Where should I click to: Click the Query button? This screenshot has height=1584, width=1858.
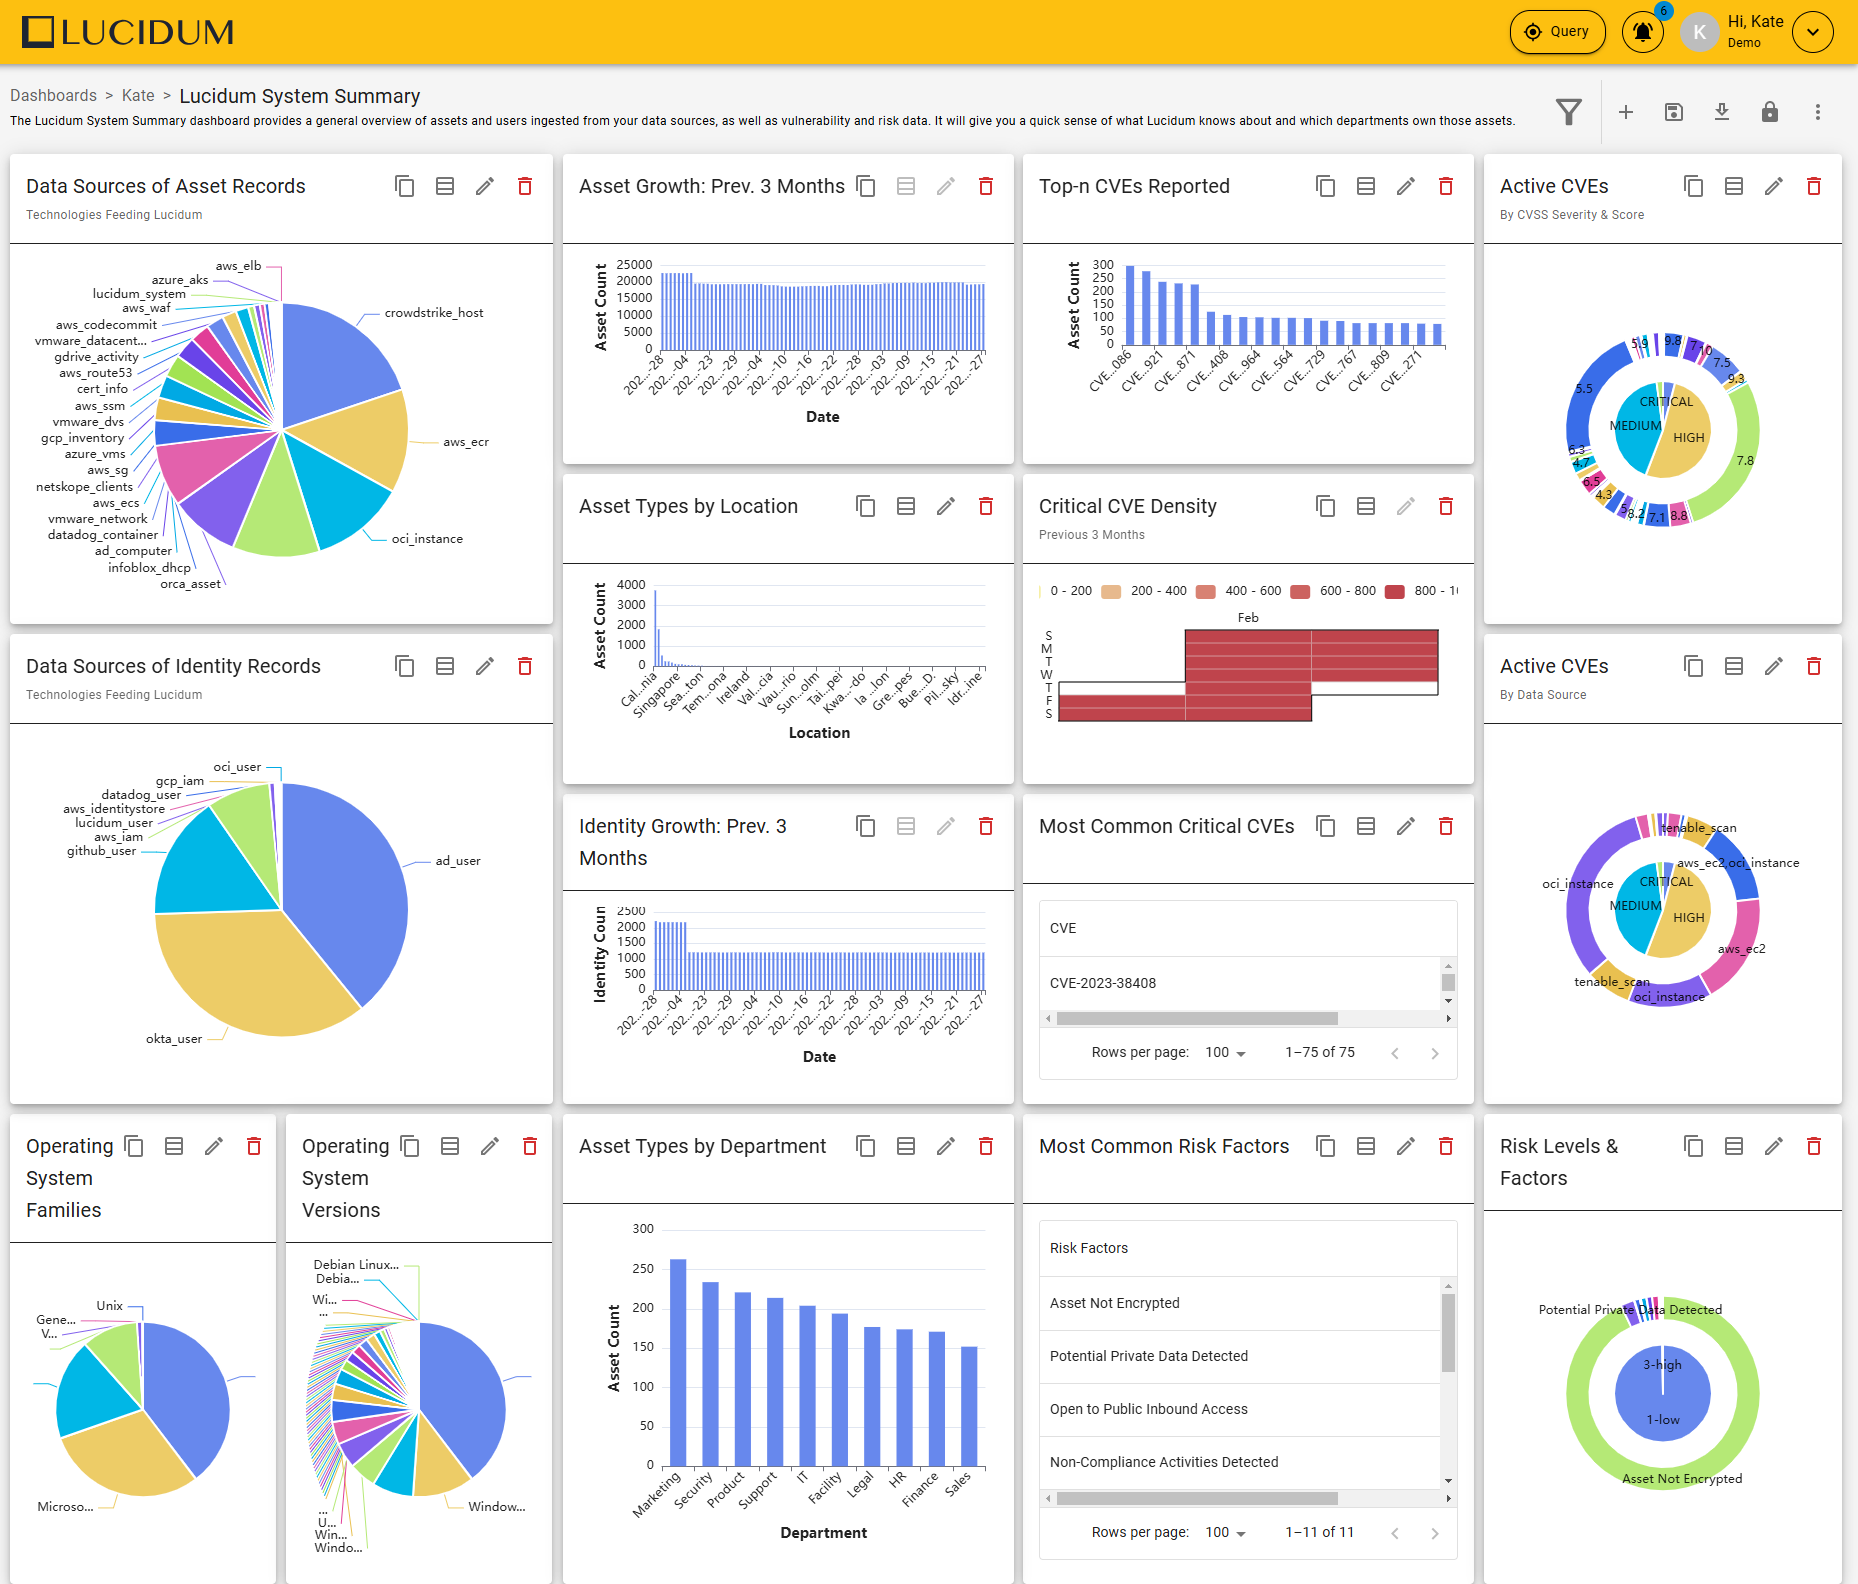(1557, 32)
